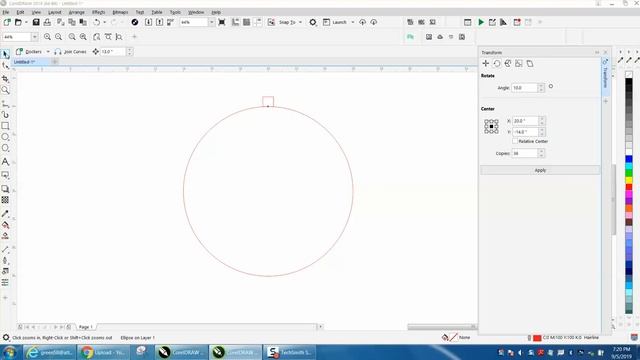Image resolution: width=640 pixels, height=360 pixels.
Task: Click the Apply button in Transform docker
Action: (x=540, y=170)
